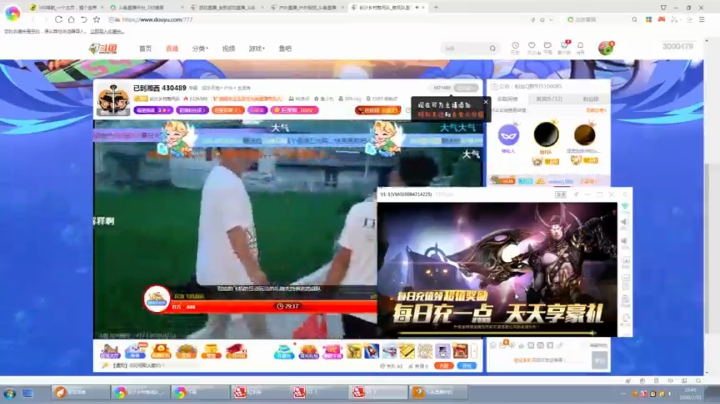Click red game controller icon in browser toolbar
This screenshot has width=720, height=404.
click(662, 19)
